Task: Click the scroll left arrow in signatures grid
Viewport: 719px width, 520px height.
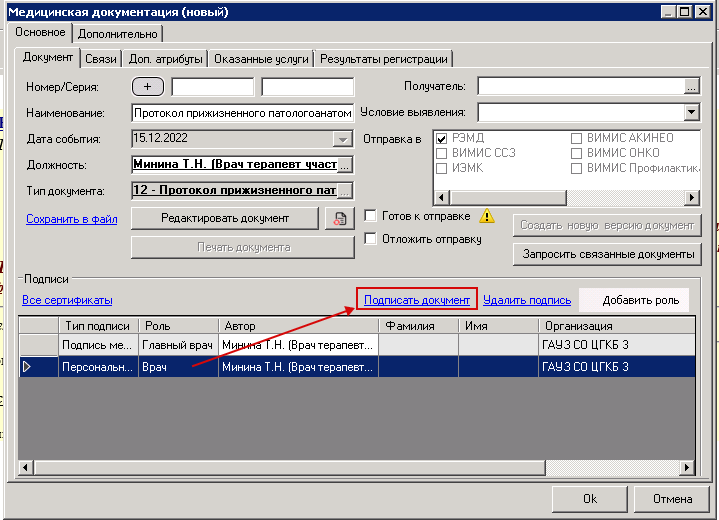Action: 28,467
